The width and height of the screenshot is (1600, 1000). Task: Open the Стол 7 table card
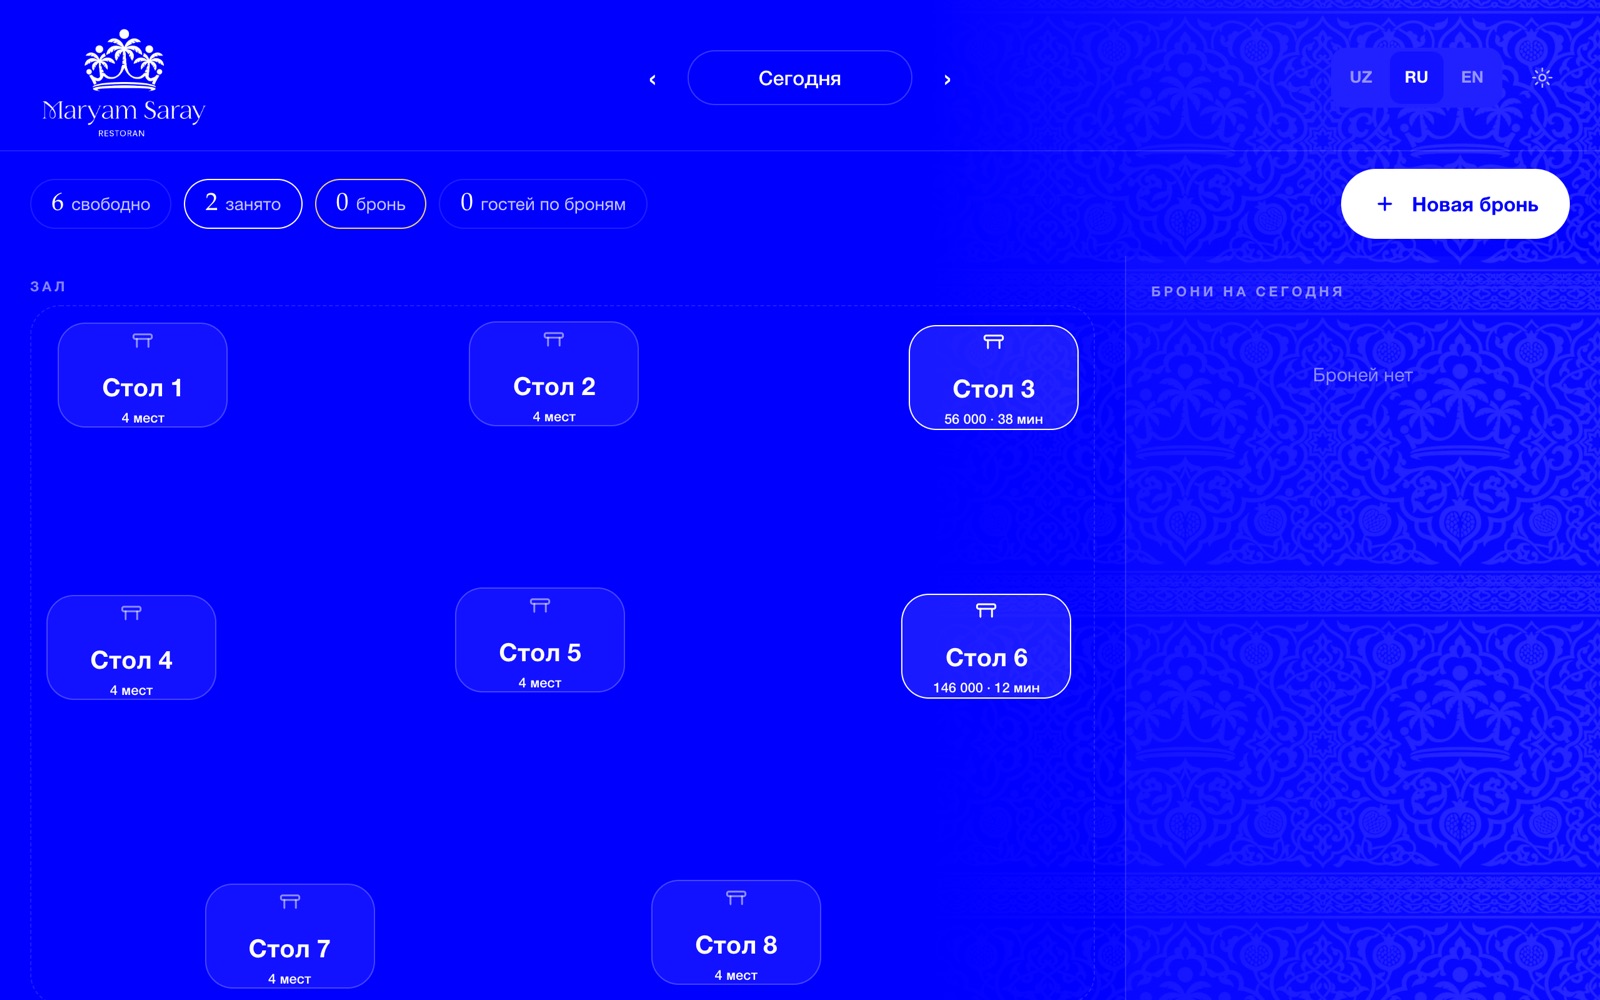[x=290, y=936]
